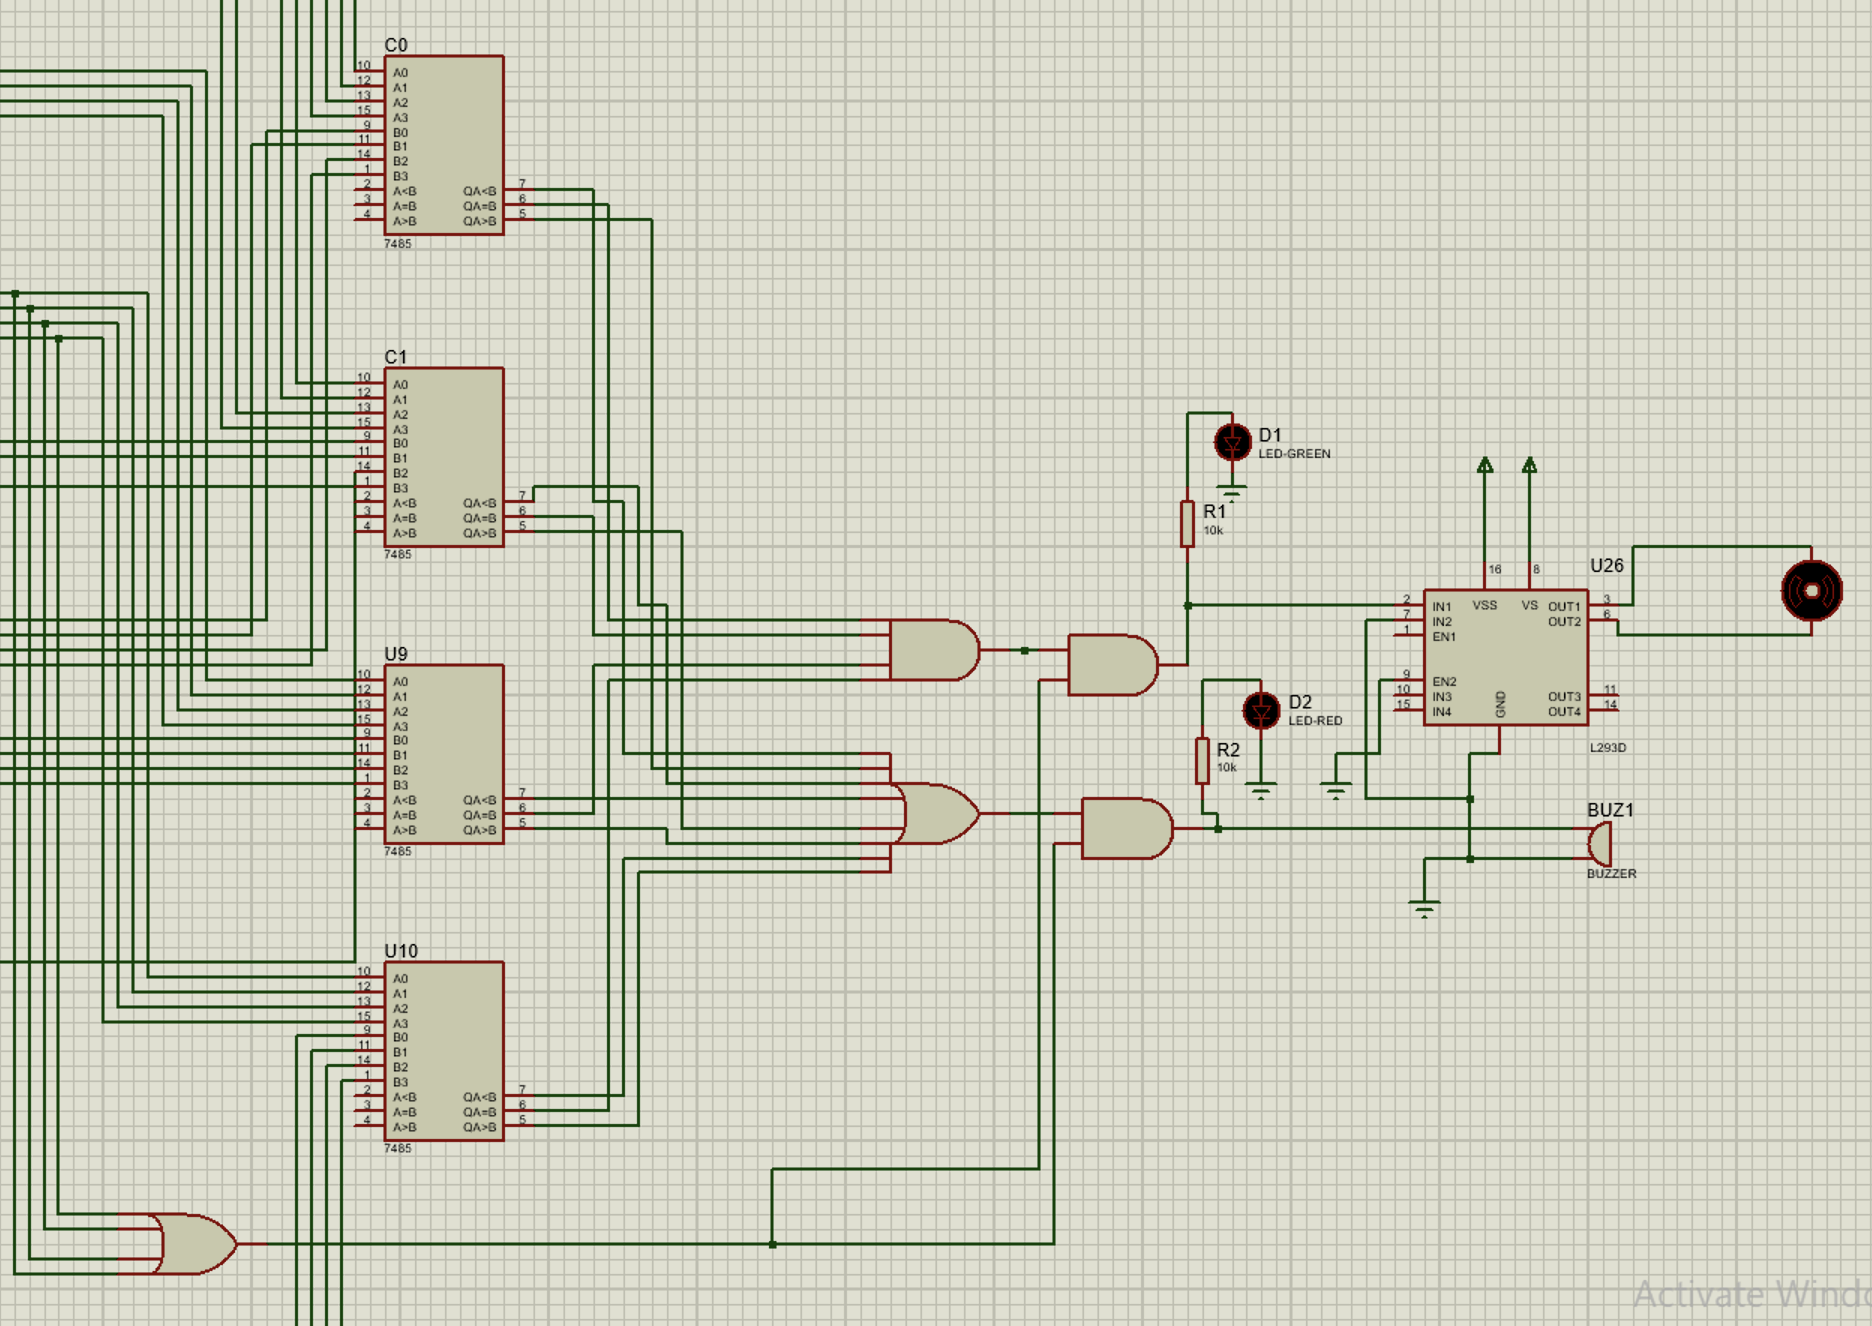Select the AND gate feeding the buzzer
Screen dimensions: 1872x1326
[1127, 828]
